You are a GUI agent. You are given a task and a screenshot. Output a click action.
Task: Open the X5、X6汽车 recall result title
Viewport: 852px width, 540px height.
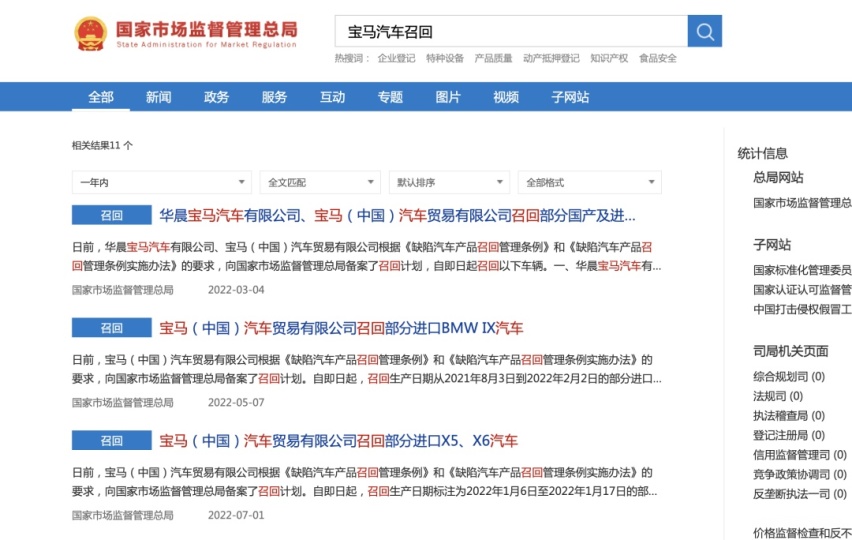pyautogui.click(x=338, y=441)
